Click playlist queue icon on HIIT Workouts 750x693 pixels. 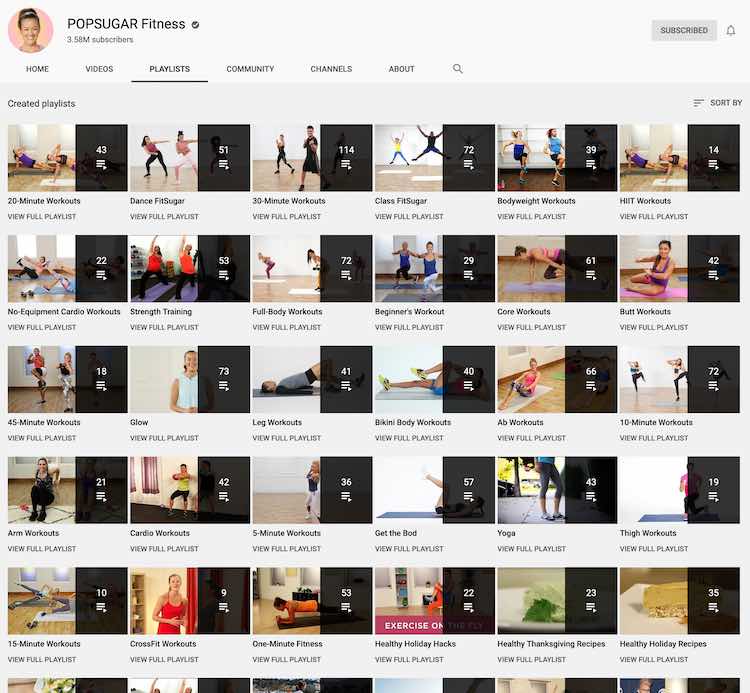coord(714,165)
